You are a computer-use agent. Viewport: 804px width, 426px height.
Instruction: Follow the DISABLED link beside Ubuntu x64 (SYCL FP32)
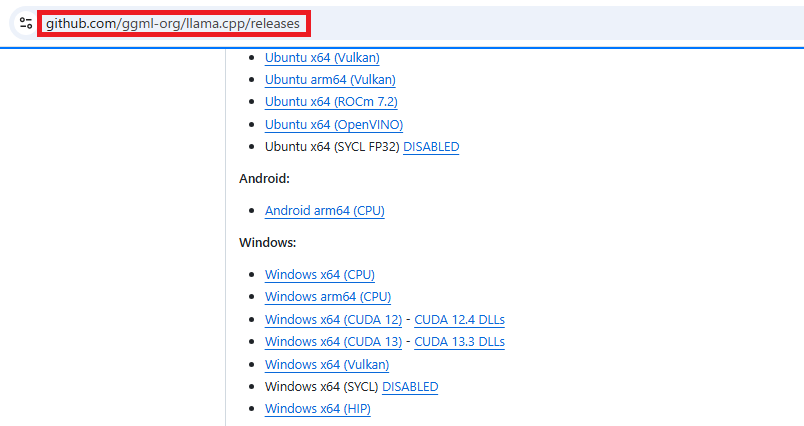pyautogui.click(x=431, y=147)
